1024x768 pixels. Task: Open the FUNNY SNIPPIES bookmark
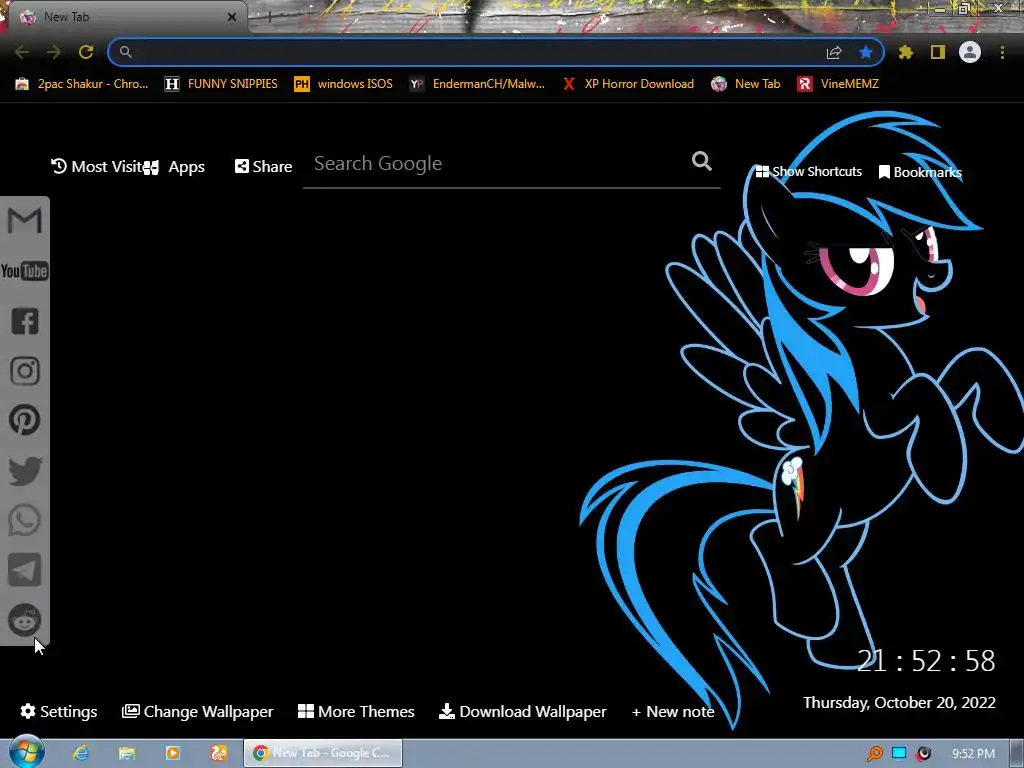click(221, 84)
